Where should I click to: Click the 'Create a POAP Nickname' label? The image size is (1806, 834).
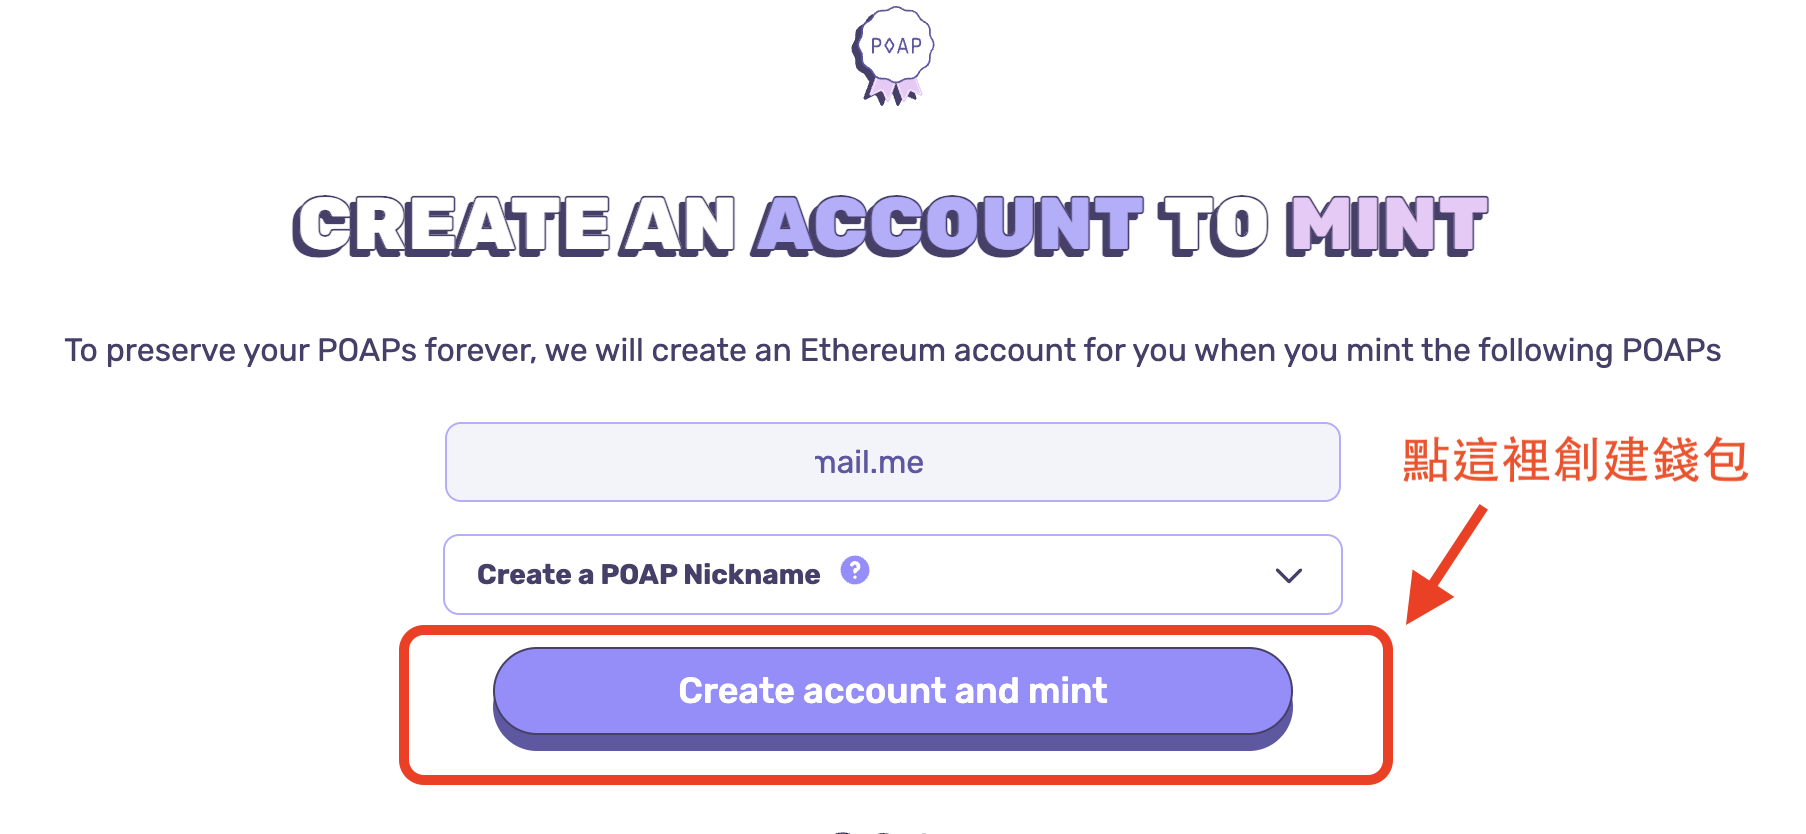tap(648, 575)
